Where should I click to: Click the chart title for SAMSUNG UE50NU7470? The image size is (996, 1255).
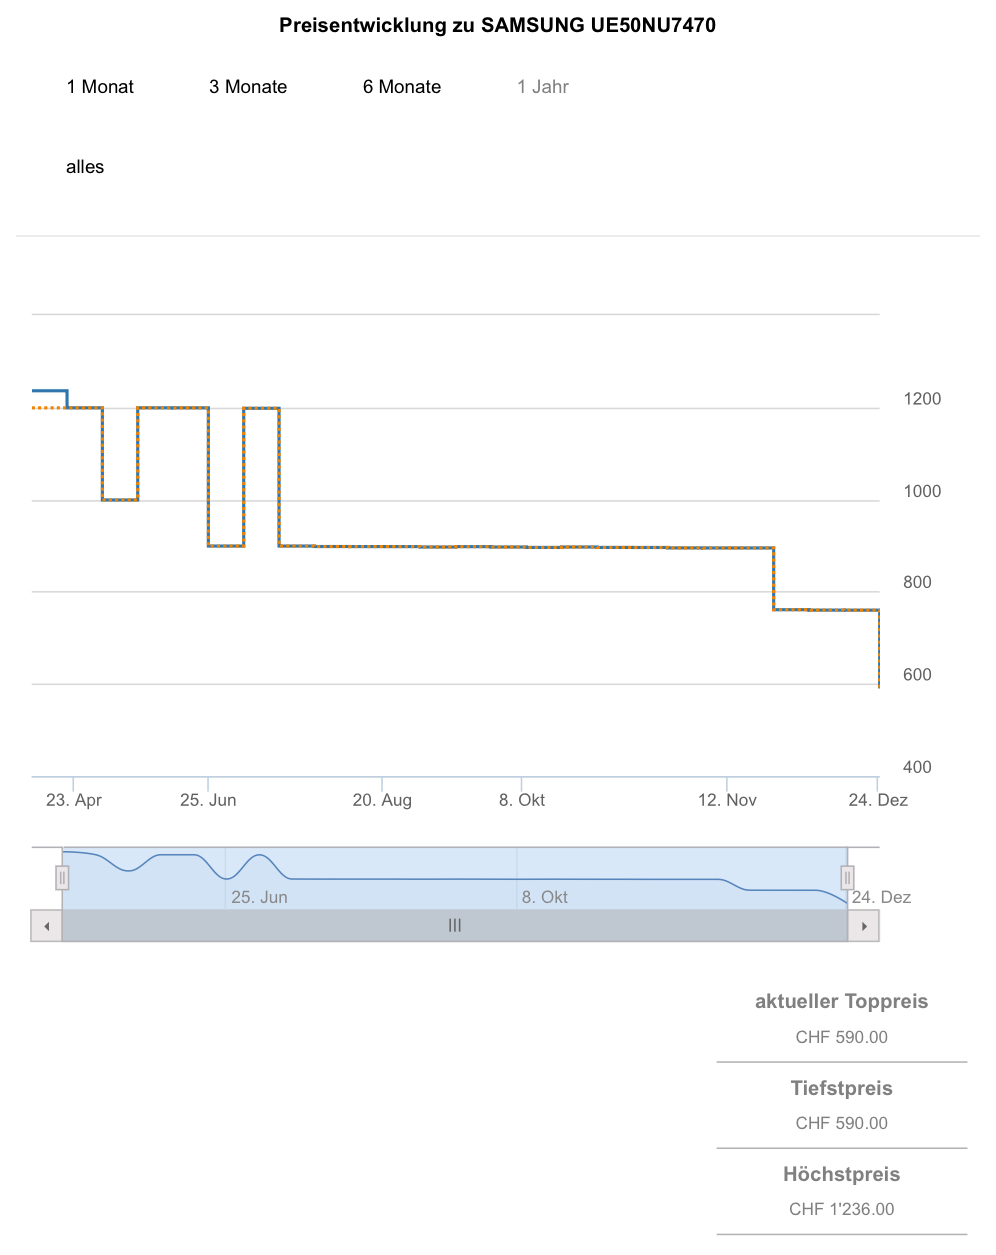pyautogui.click(x=497, y=25)
